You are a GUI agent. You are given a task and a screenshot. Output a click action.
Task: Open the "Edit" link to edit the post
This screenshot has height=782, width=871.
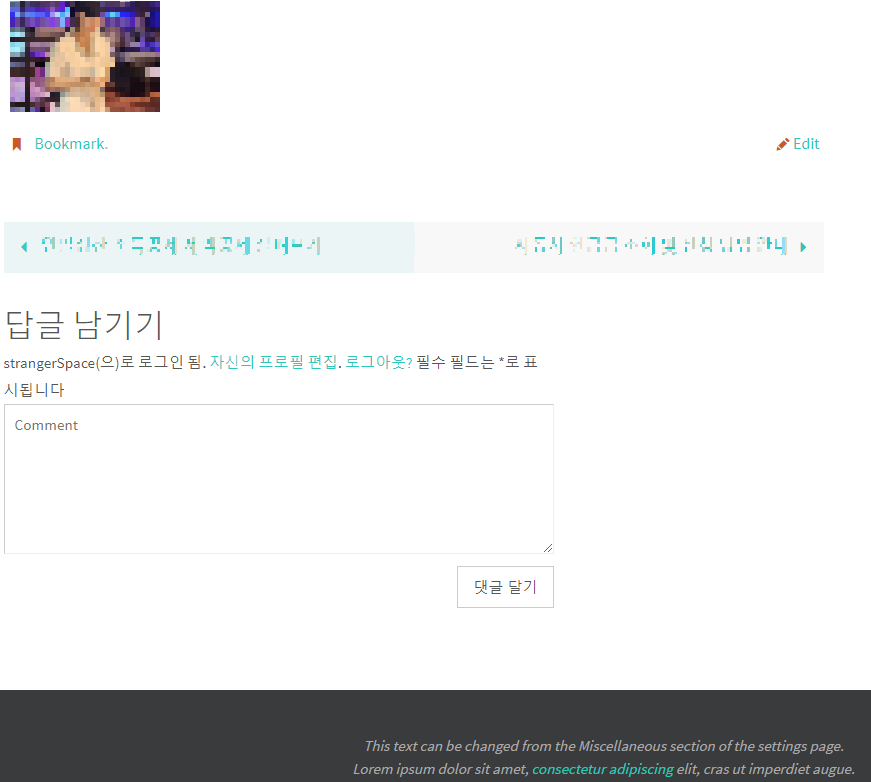click(806, 143)
